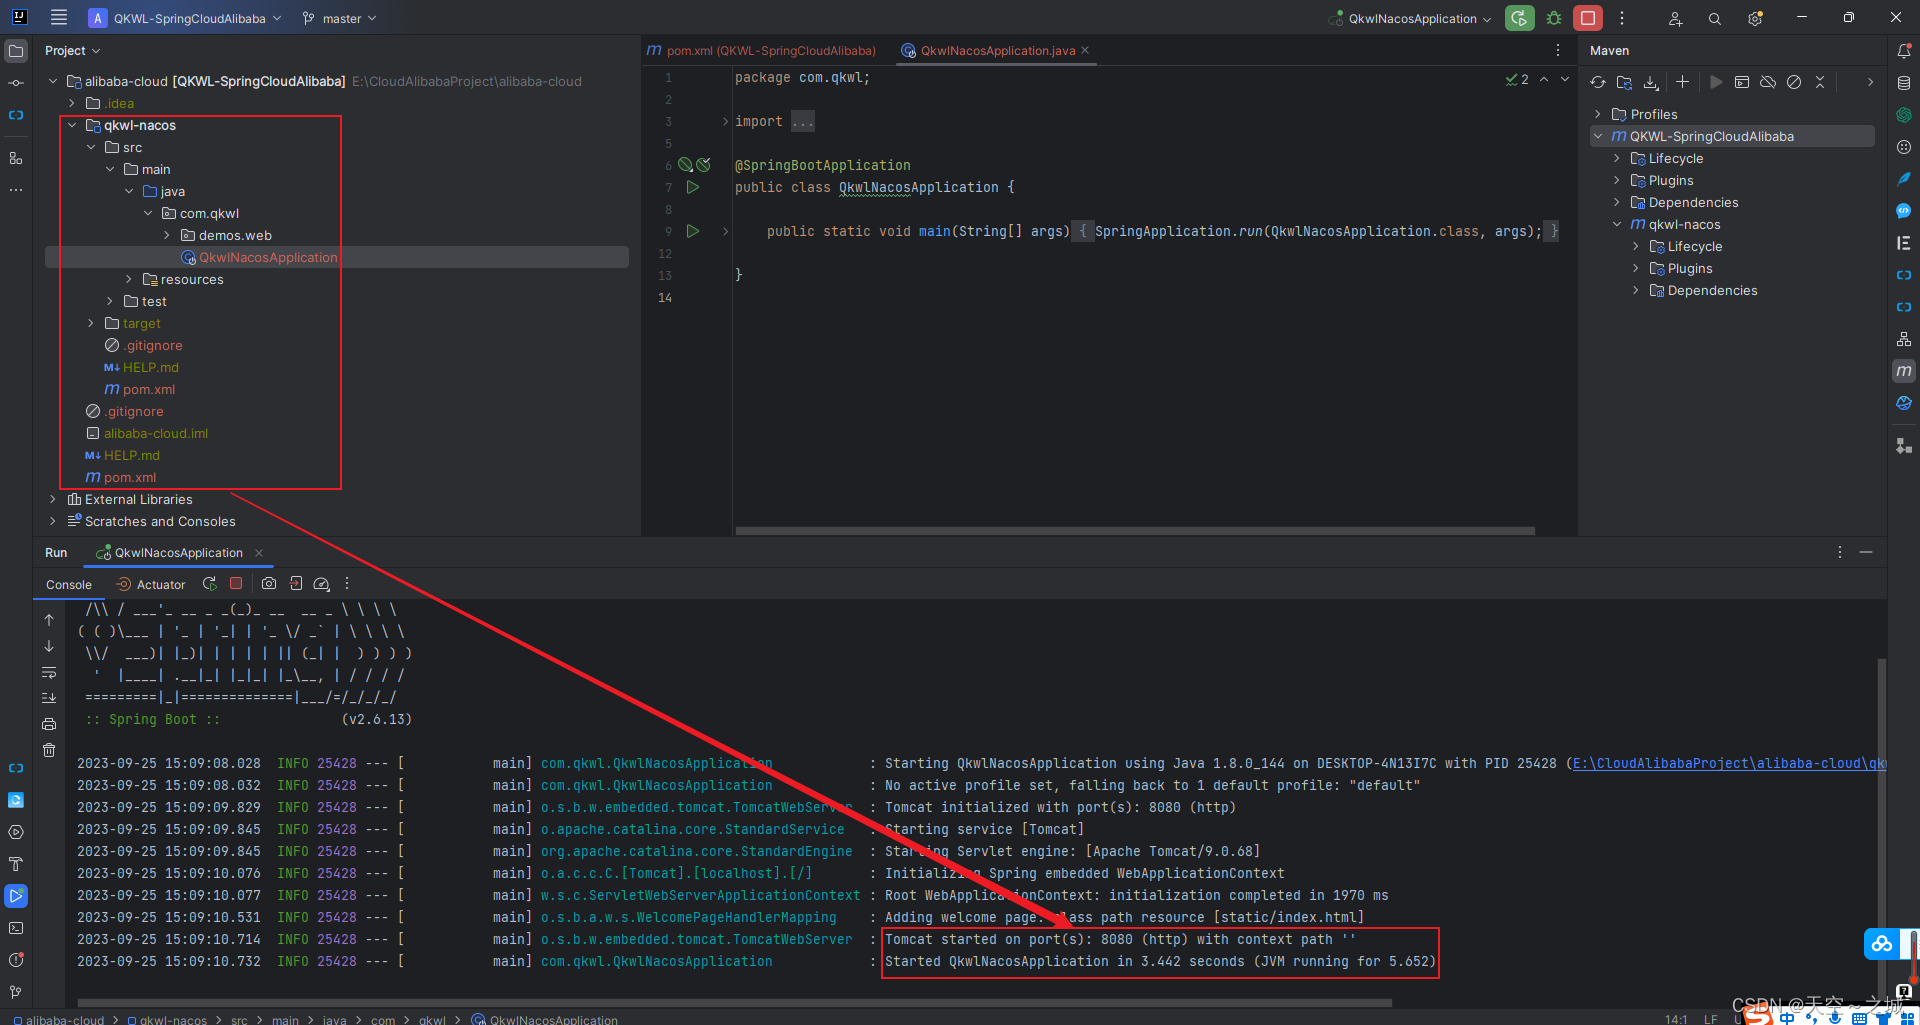The height and width of the screenshot is (1025, 1920).
Task: Open the Structure tool window icon
Action: 16,158
